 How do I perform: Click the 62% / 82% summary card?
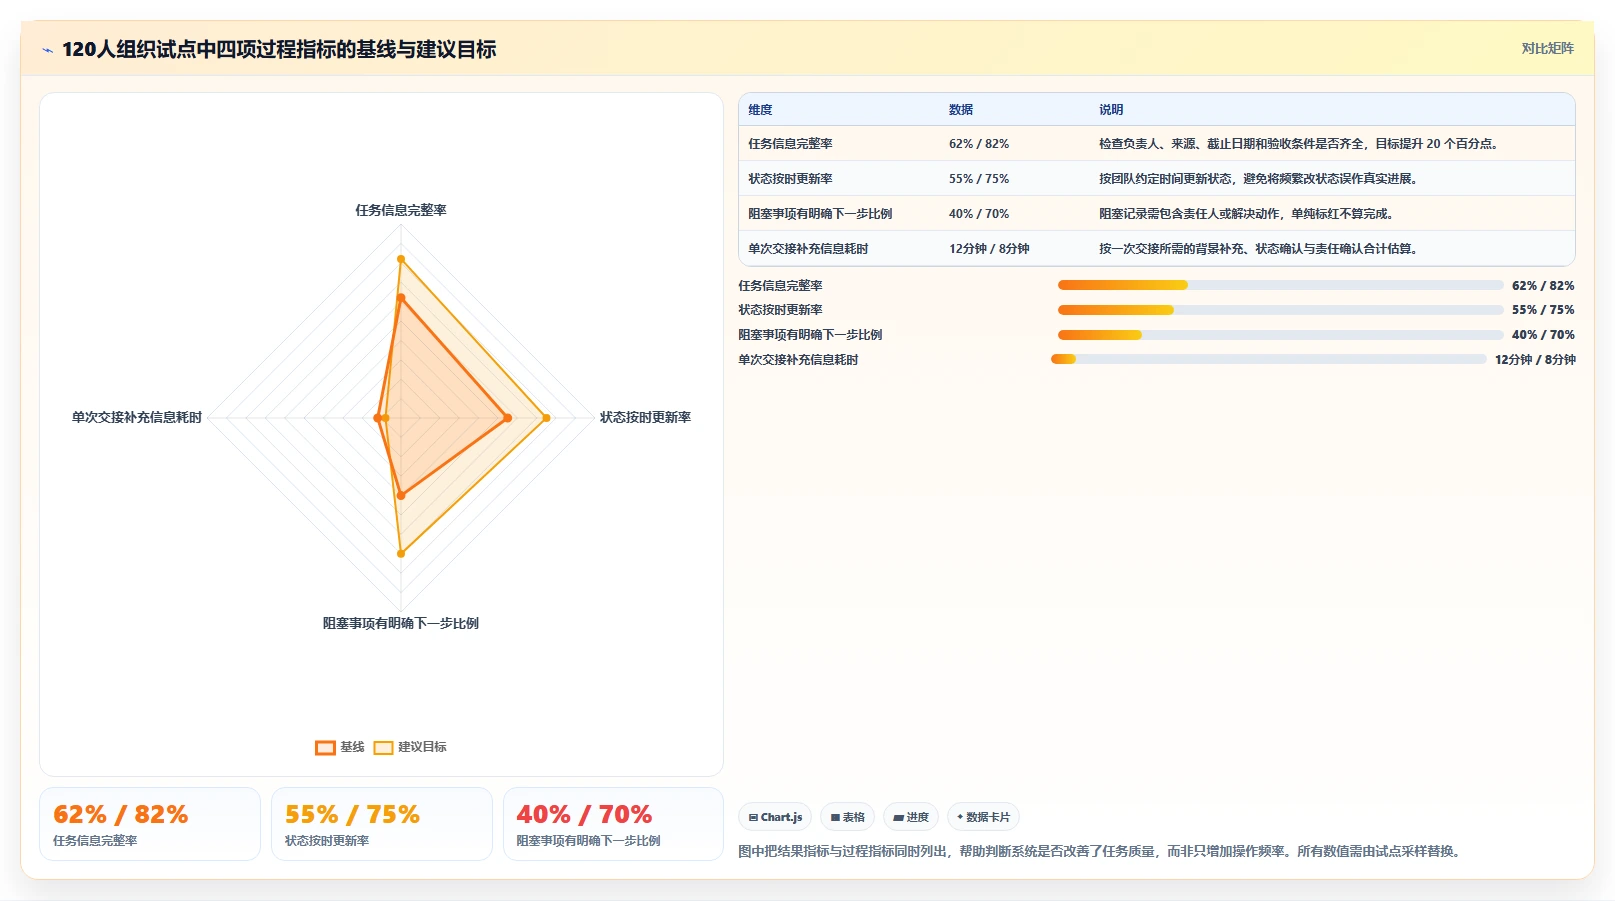150,824
